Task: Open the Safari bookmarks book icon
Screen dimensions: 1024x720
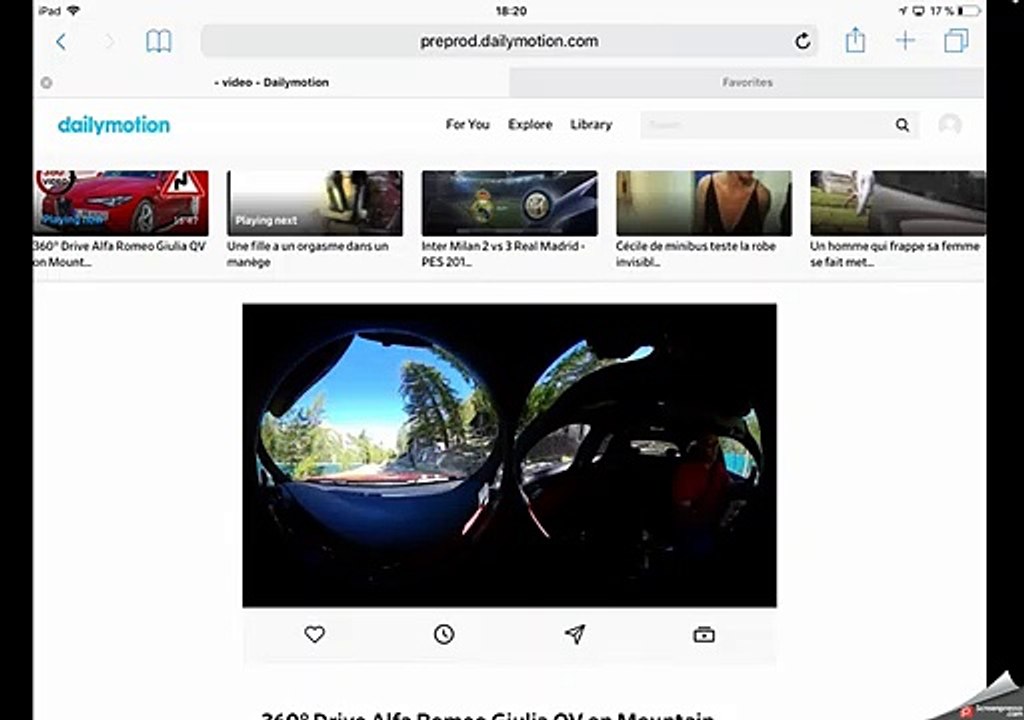Action: (x=159, y=41)
